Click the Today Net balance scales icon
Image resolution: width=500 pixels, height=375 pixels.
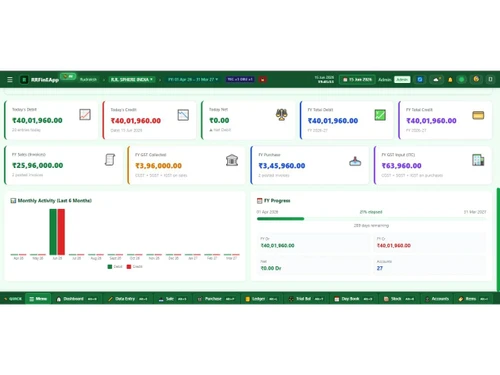coord(281,115)
